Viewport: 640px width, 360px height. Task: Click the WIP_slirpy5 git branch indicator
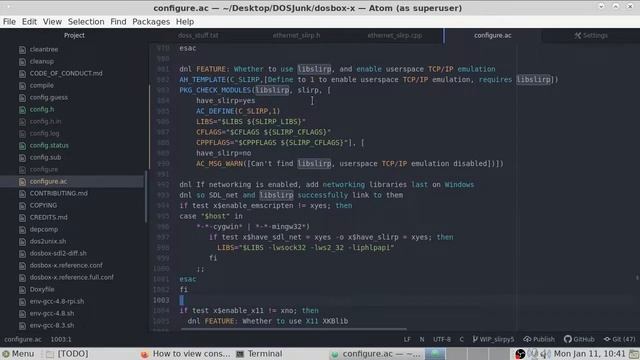tap(493, 339)
